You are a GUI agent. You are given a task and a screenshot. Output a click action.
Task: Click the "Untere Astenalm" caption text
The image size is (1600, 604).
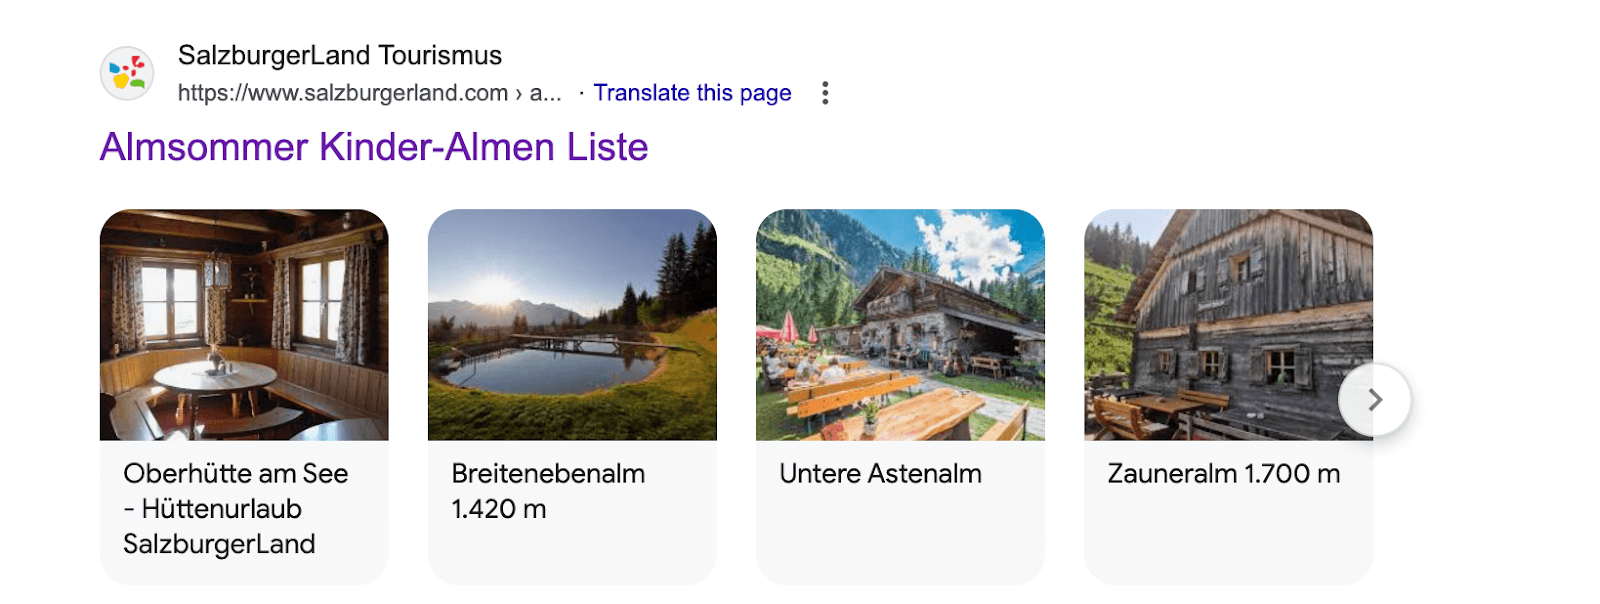click(880, 473)
